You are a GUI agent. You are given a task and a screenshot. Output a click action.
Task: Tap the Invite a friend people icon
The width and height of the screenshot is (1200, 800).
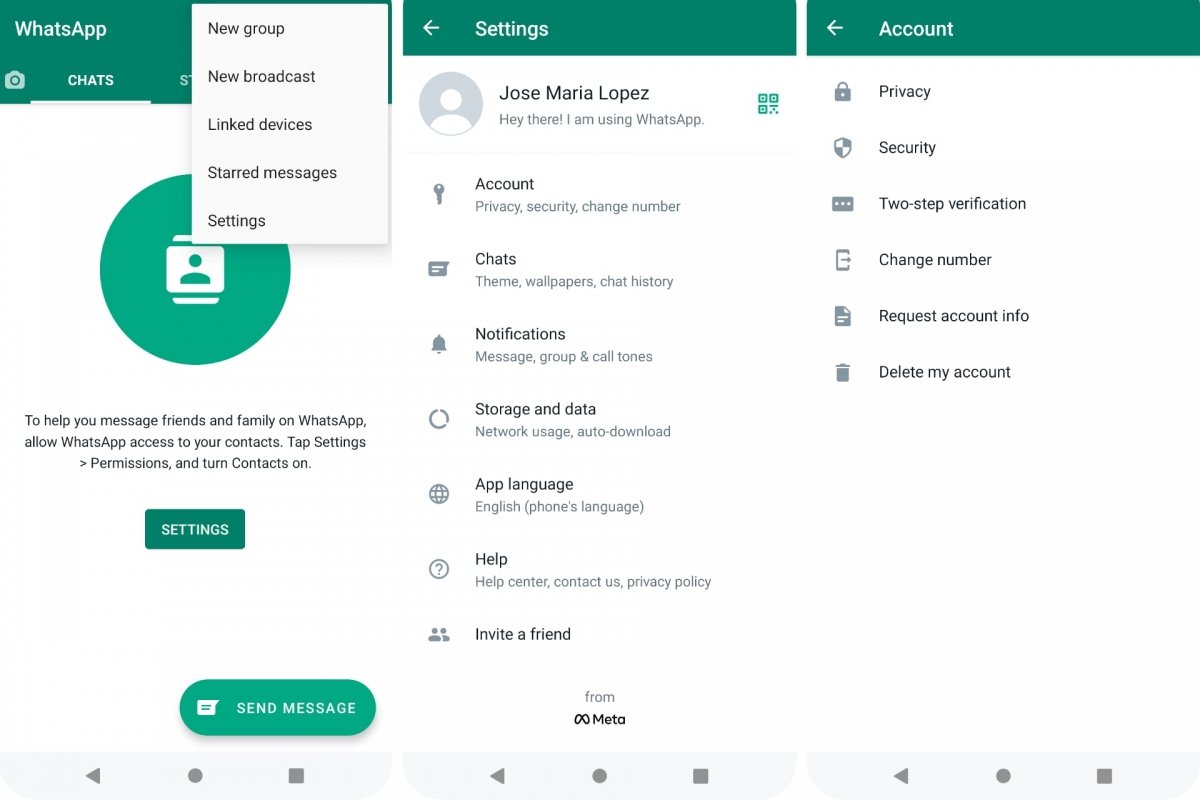point(438,634)
